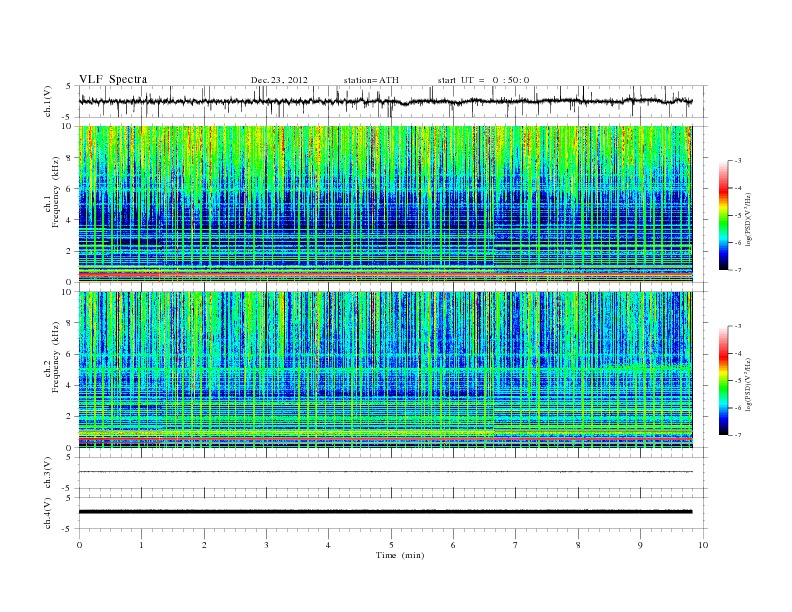Click the "ch.4(V)" axis label
Viewport: 792px width, 612px height.
coord(48,513)
